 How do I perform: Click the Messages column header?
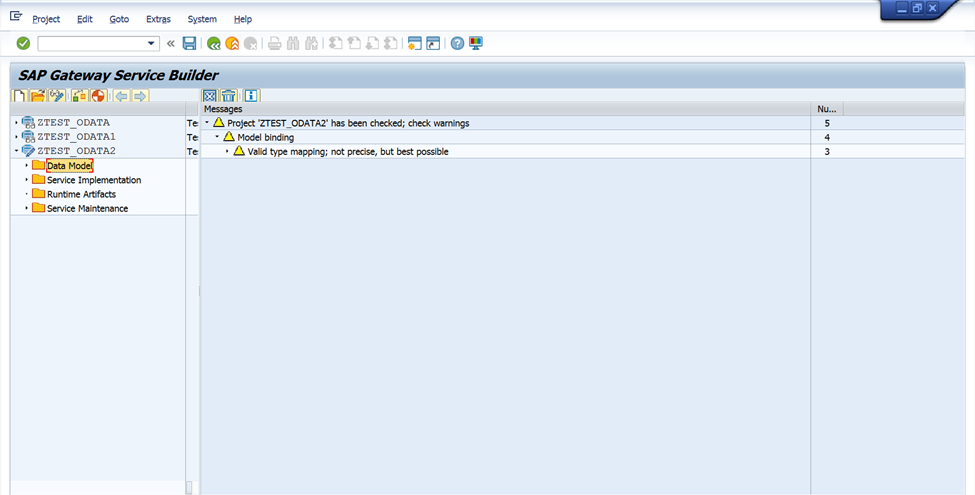pyautogui.click(x=506, y=109)
